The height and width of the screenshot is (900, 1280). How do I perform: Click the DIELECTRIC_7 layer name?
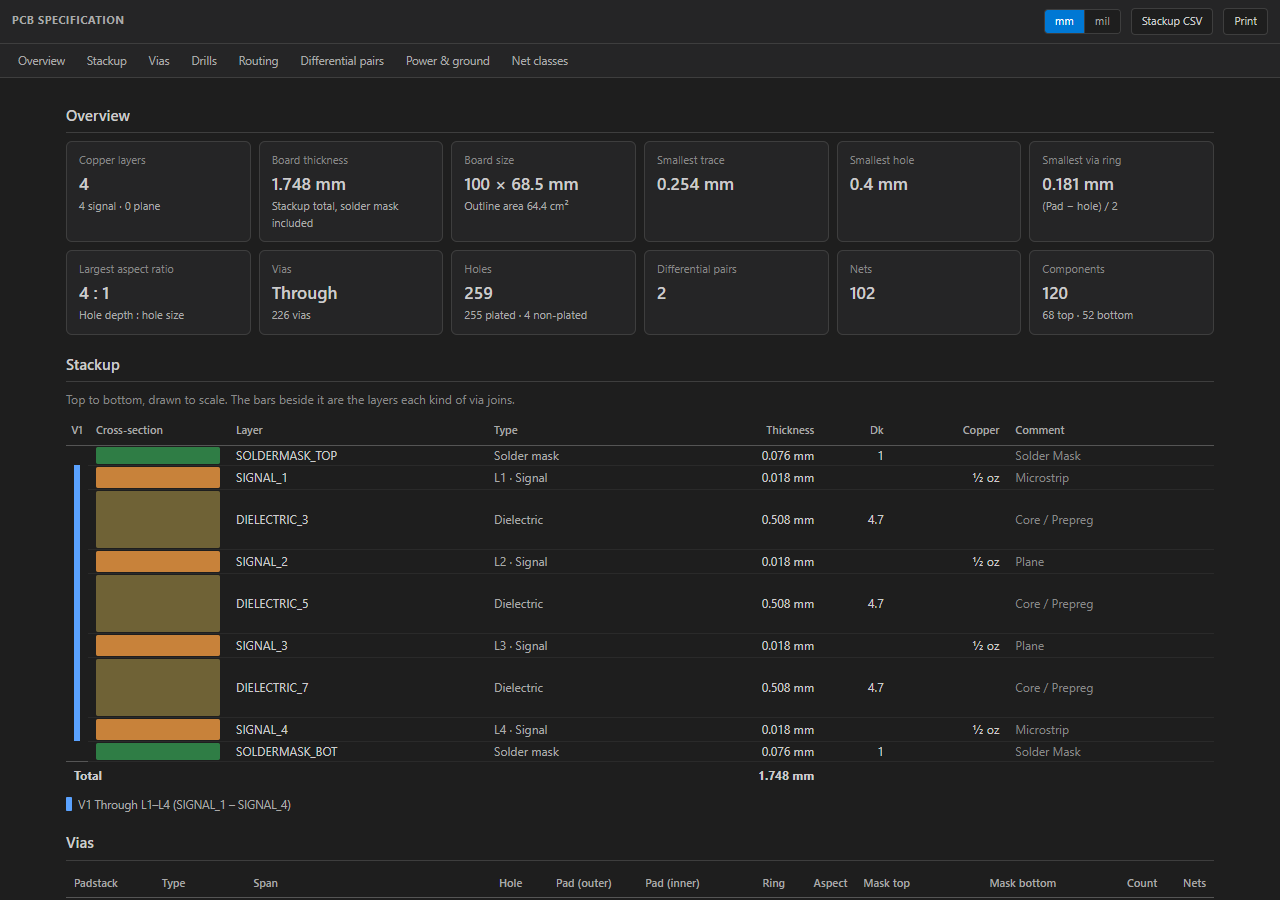(272, 688)
